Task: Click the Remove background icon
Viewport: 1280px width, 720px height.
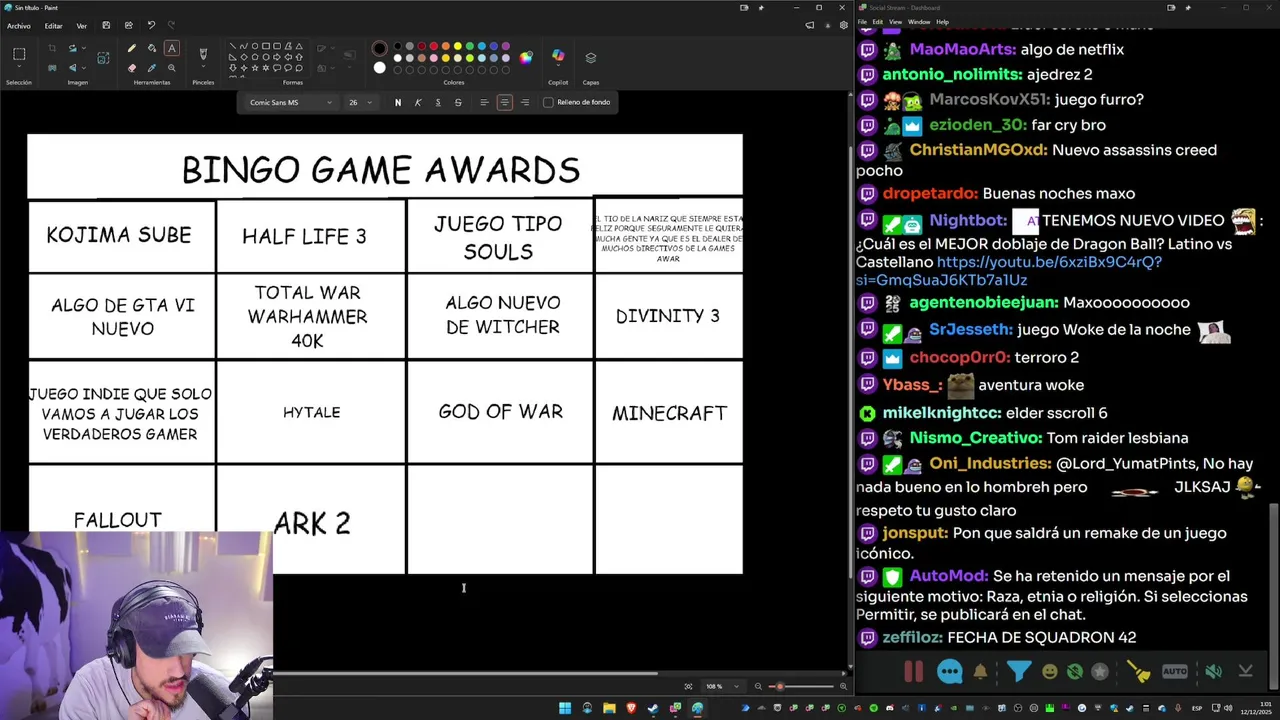Action: pos(52,68)
